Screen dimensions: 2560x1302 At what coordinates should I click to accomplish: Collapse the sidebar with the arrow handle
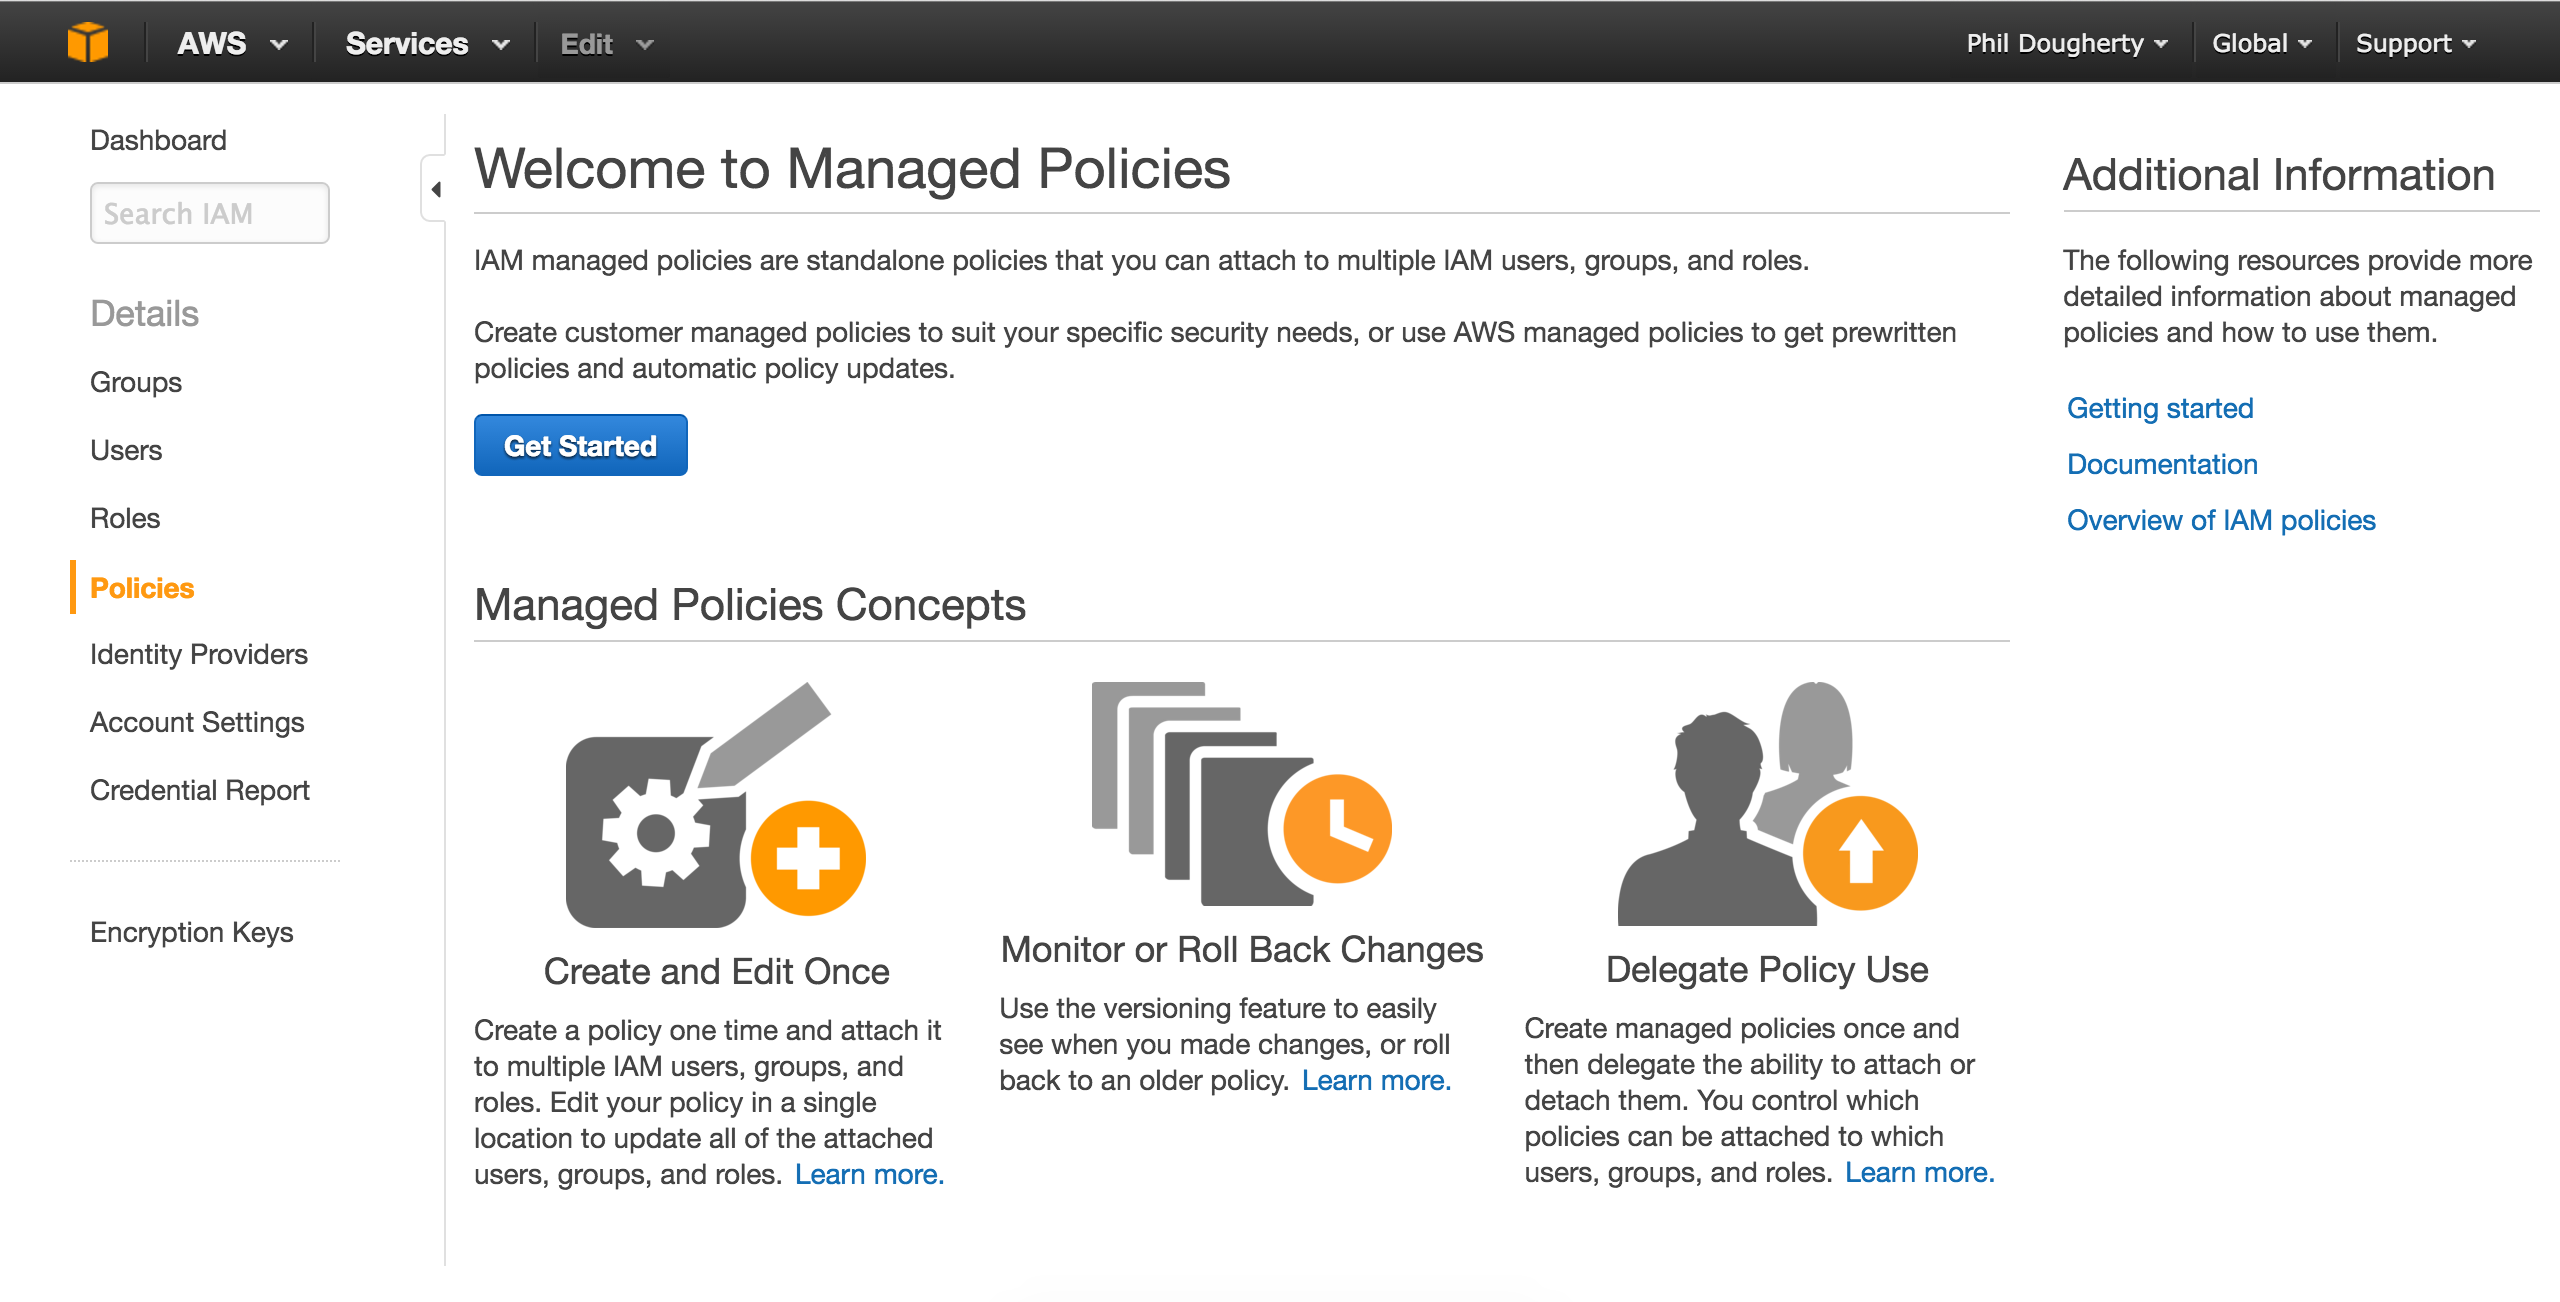(x=435, y=189)
